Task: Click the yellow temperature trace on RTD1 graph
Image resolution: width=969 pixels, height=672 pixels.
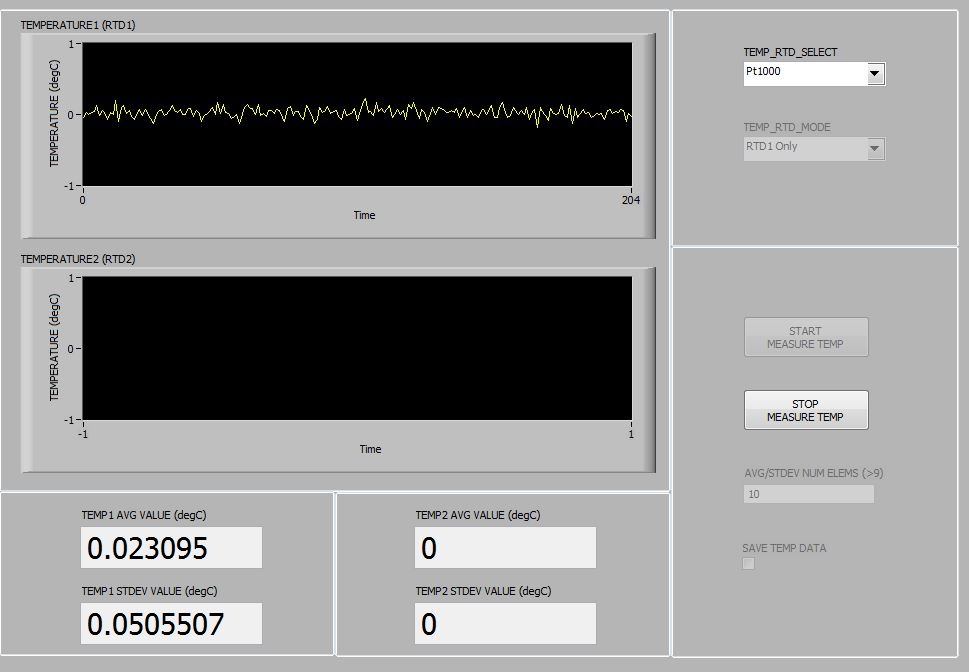Action: tap(300, 112)
